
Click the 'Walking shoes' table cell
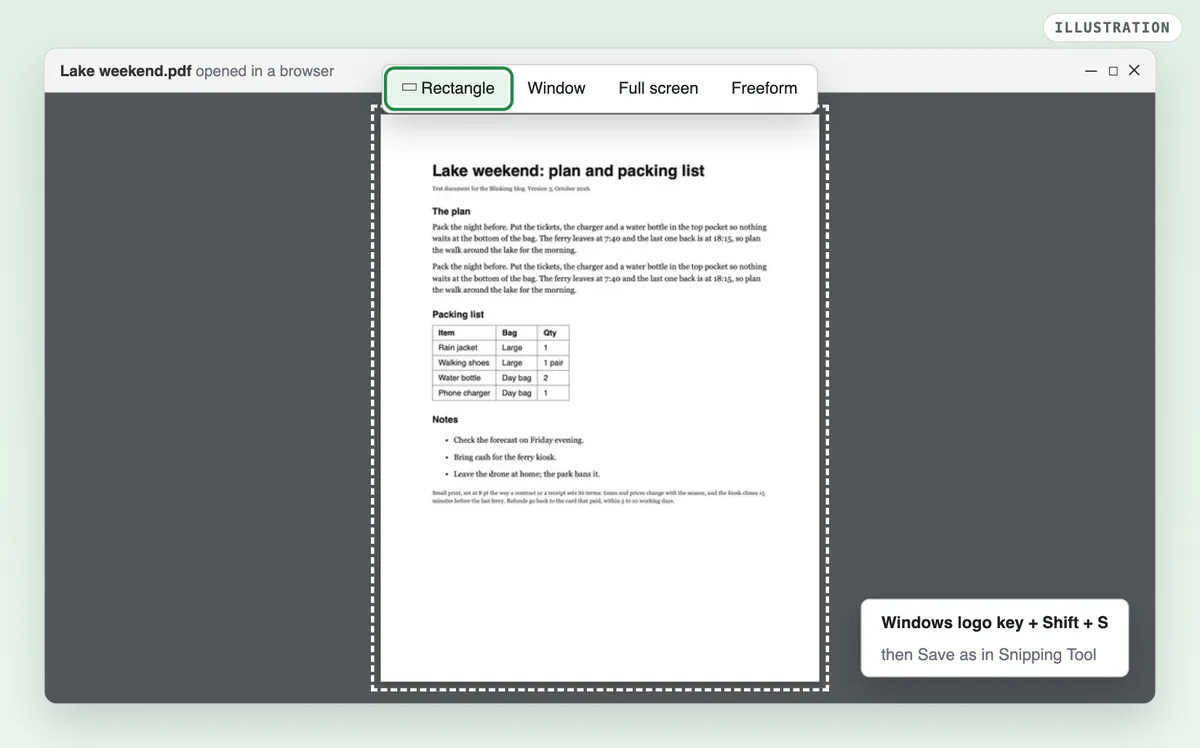tap(464, 363)
